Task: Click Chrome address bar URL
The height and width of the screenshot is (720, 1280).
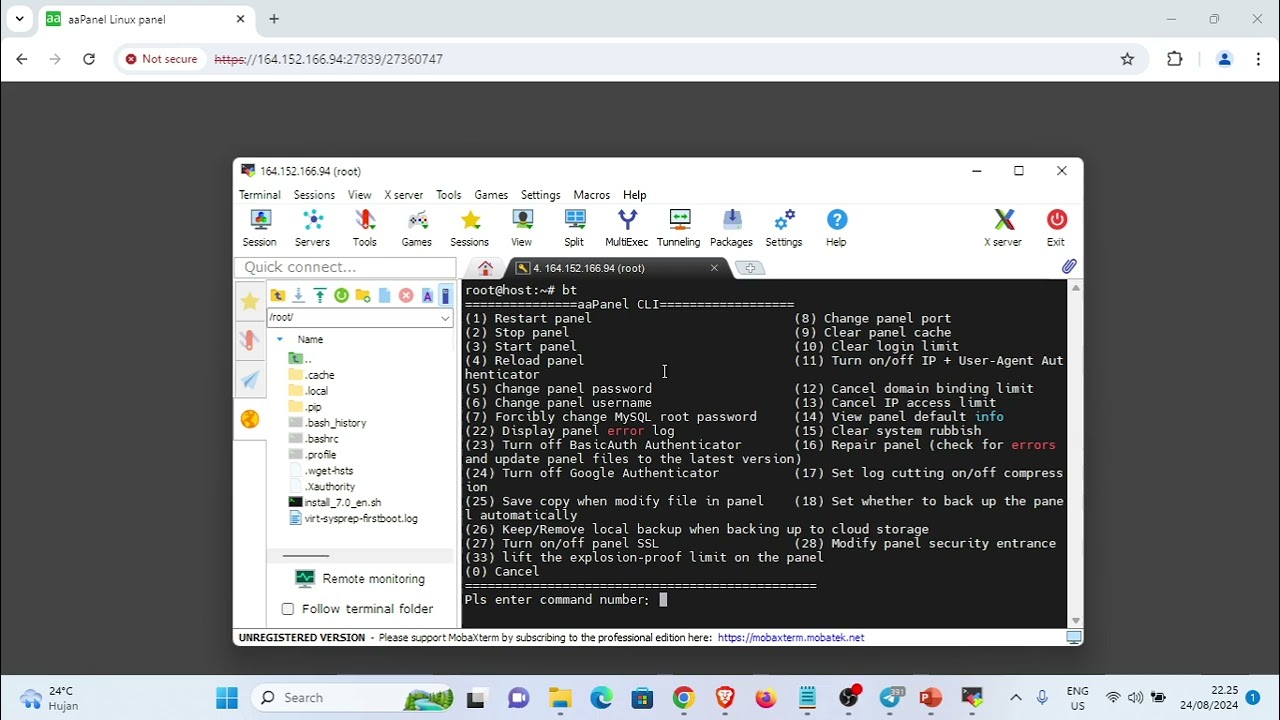Action: 328,59
